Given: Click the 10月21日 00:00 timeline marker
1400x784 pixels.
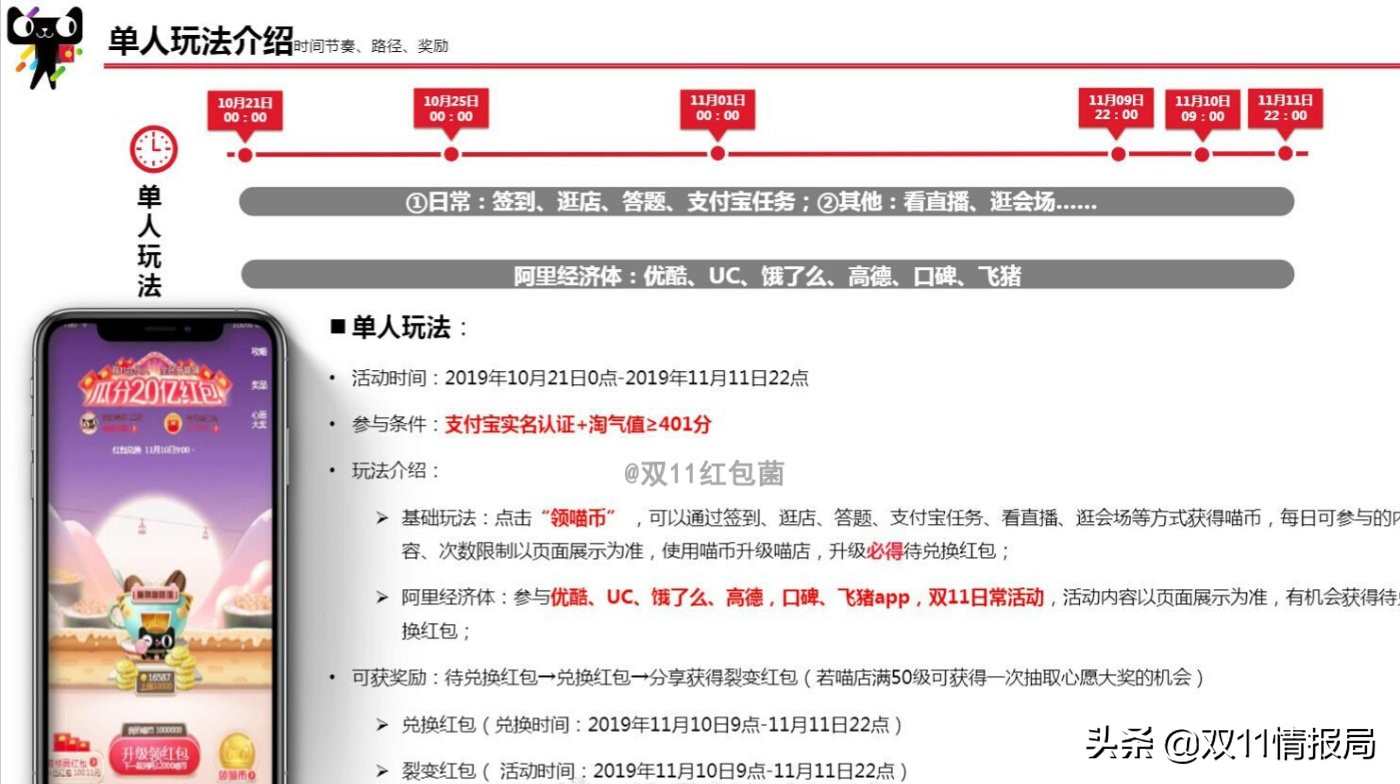Looking at the screenshot, I should (x=246, y=110).
